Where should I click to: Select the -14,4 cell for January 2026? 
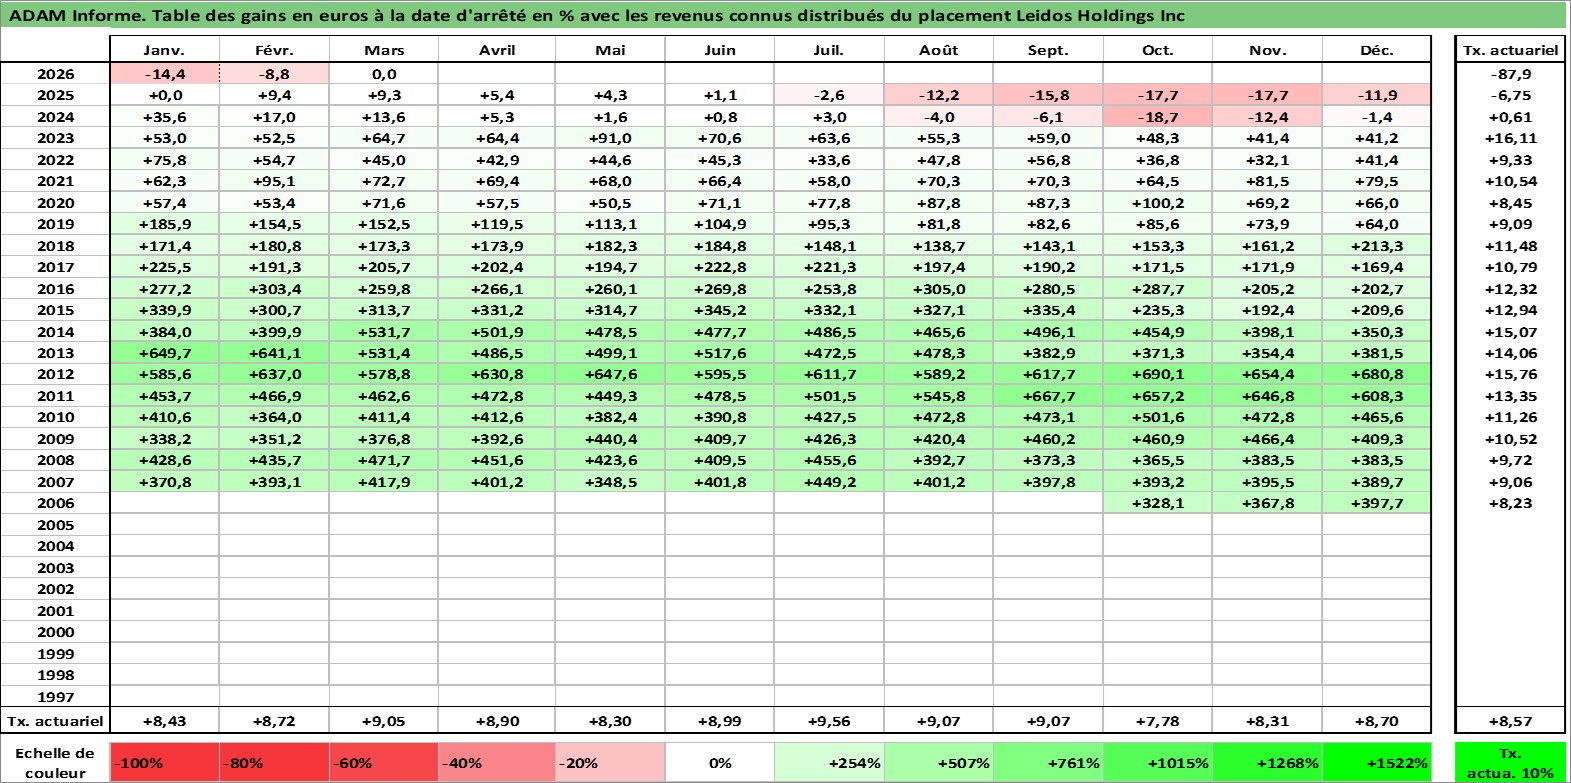[164, 74]
